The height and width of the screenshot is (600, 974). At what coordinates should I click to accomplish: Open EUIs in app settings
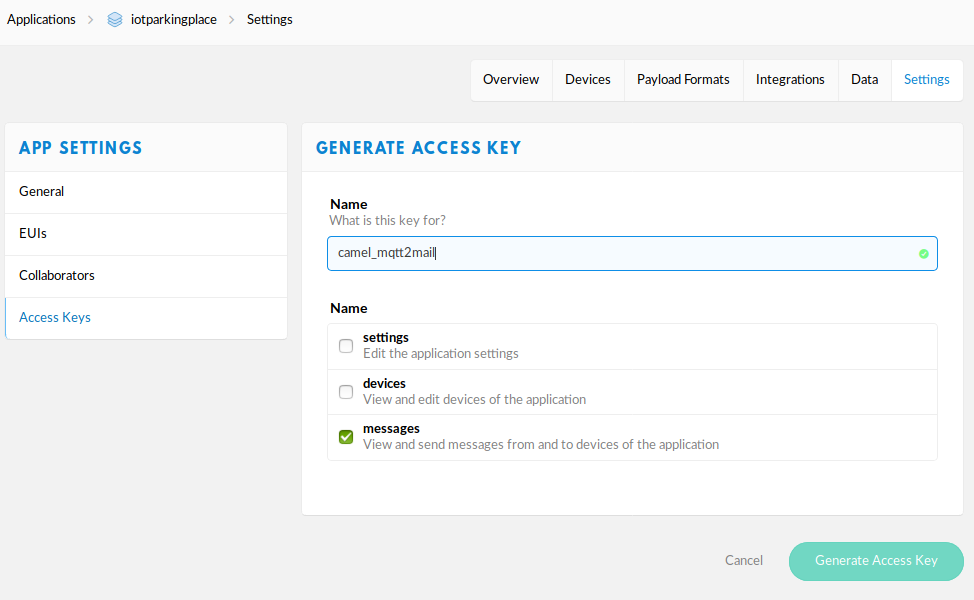click(146, 234)
